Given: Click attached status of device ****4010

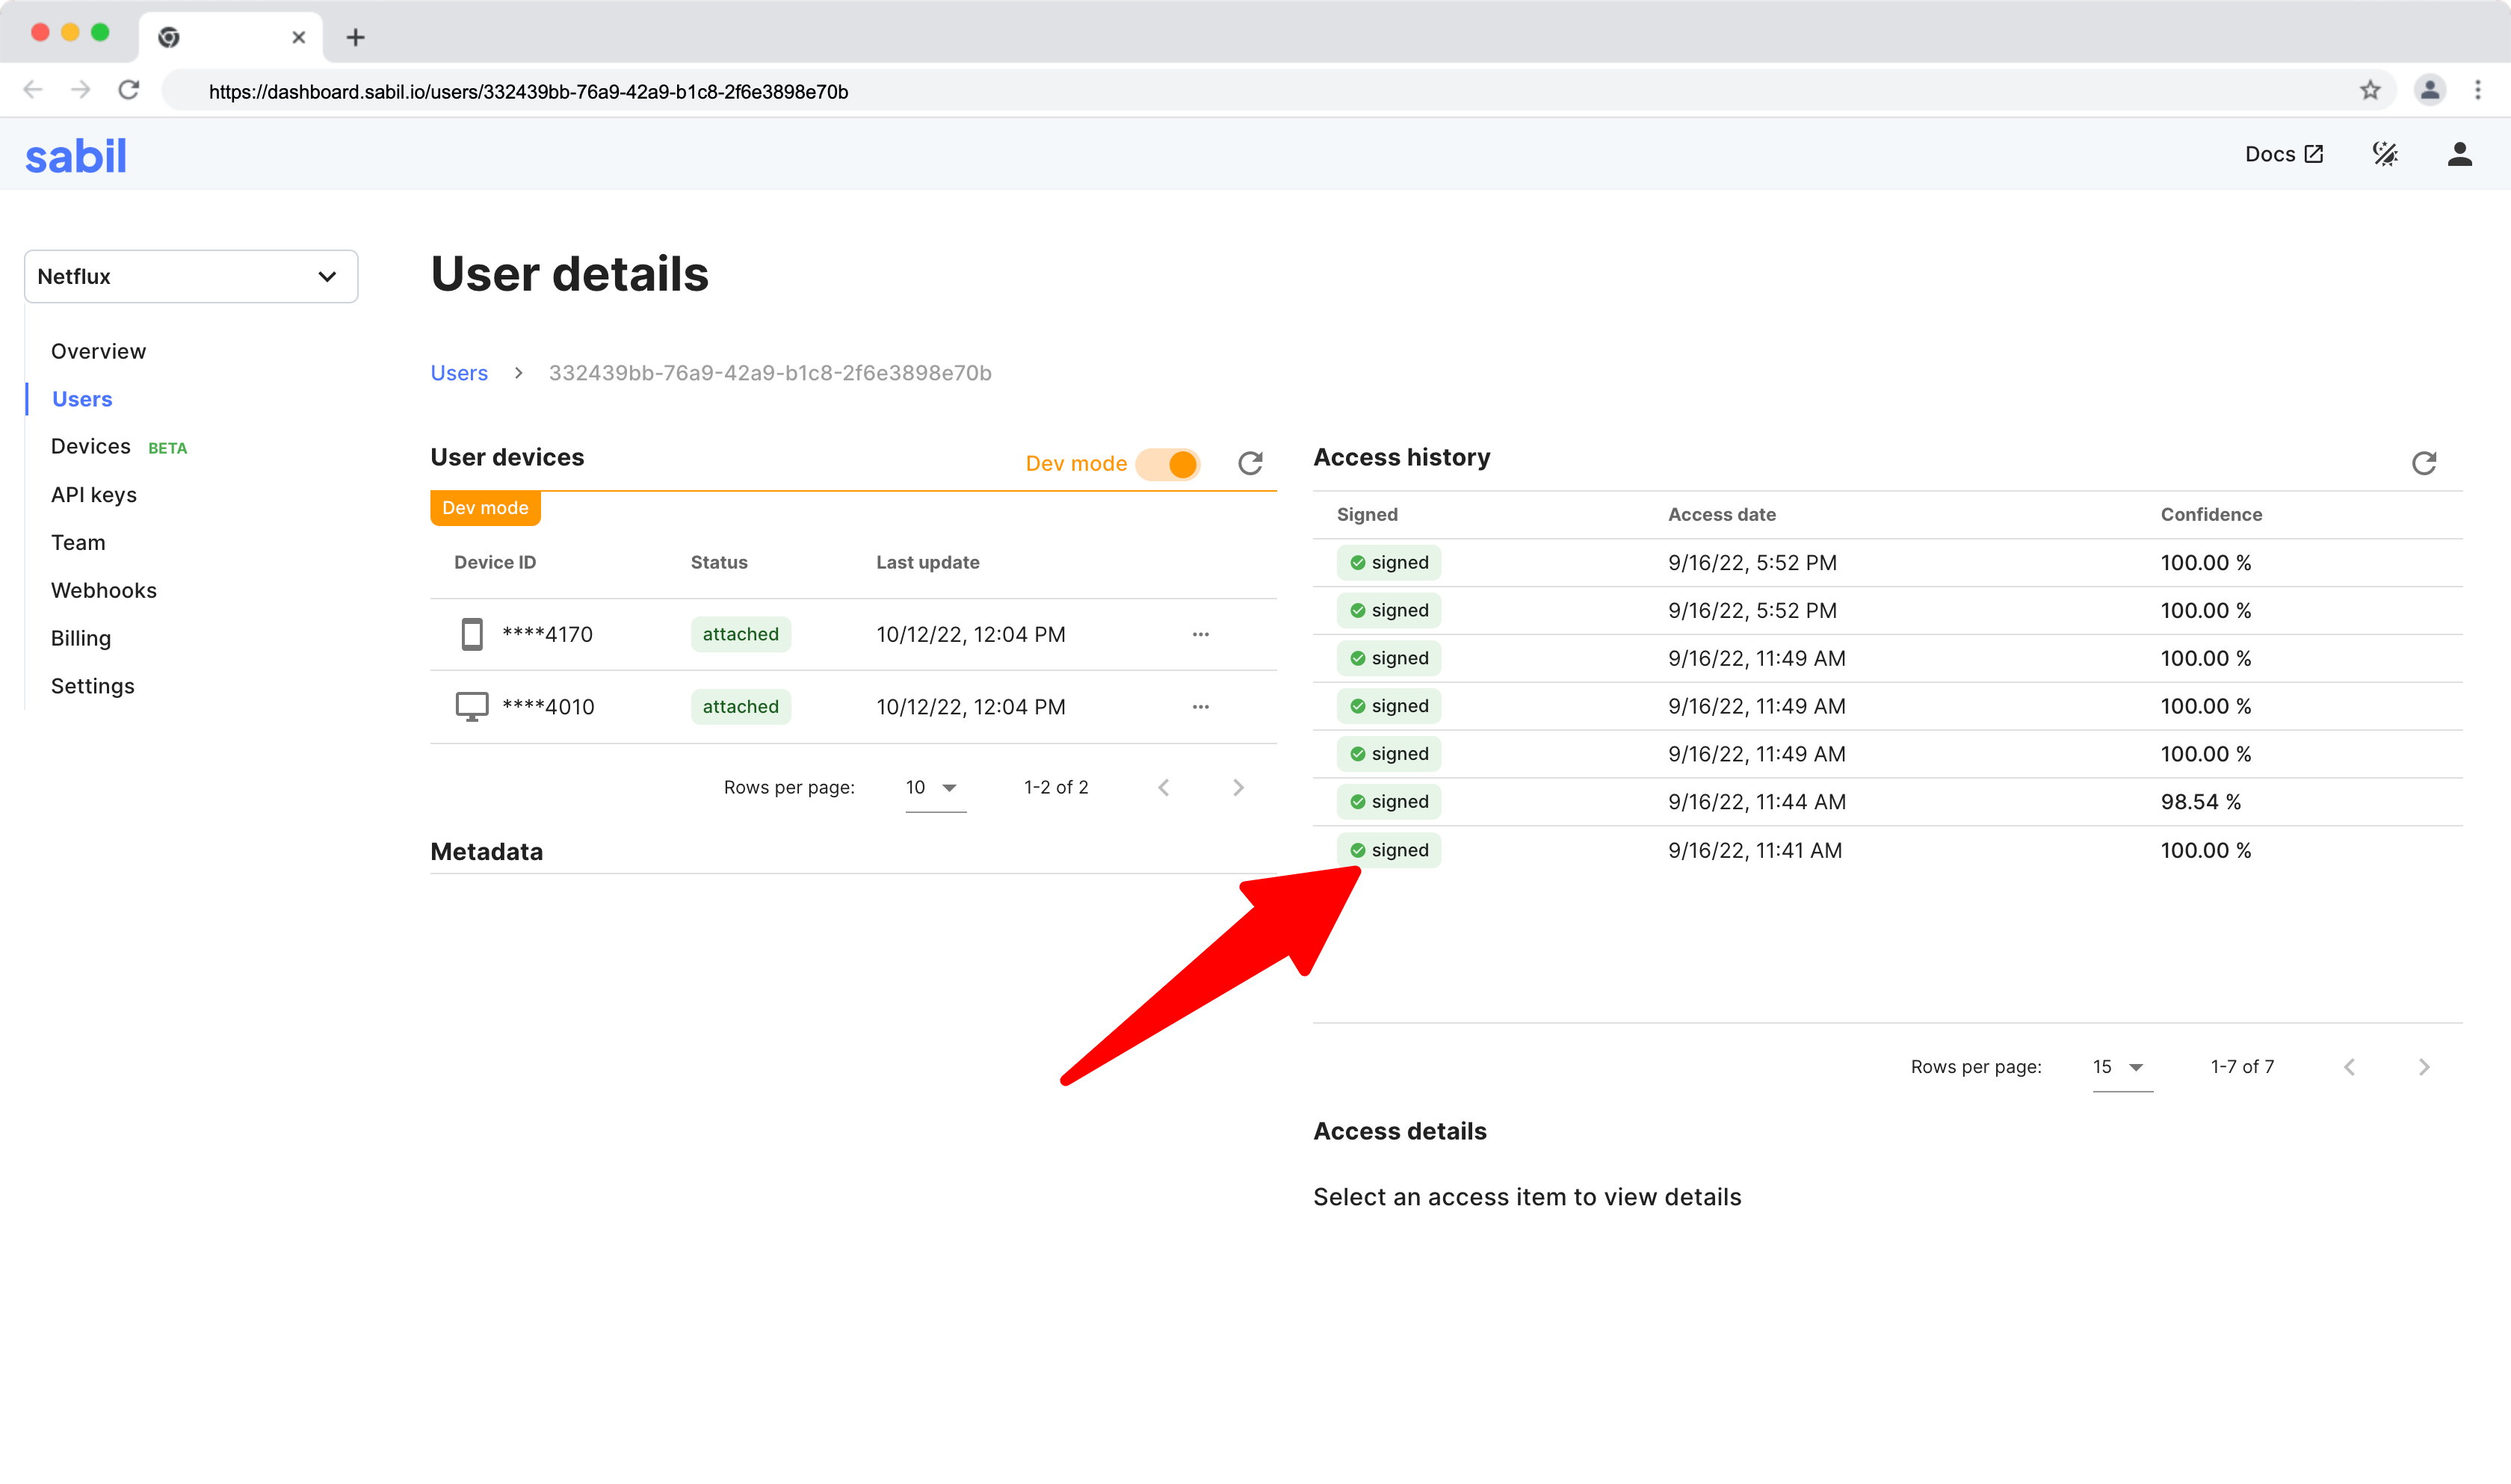Looking at the screenshot, I should [740, 707].
